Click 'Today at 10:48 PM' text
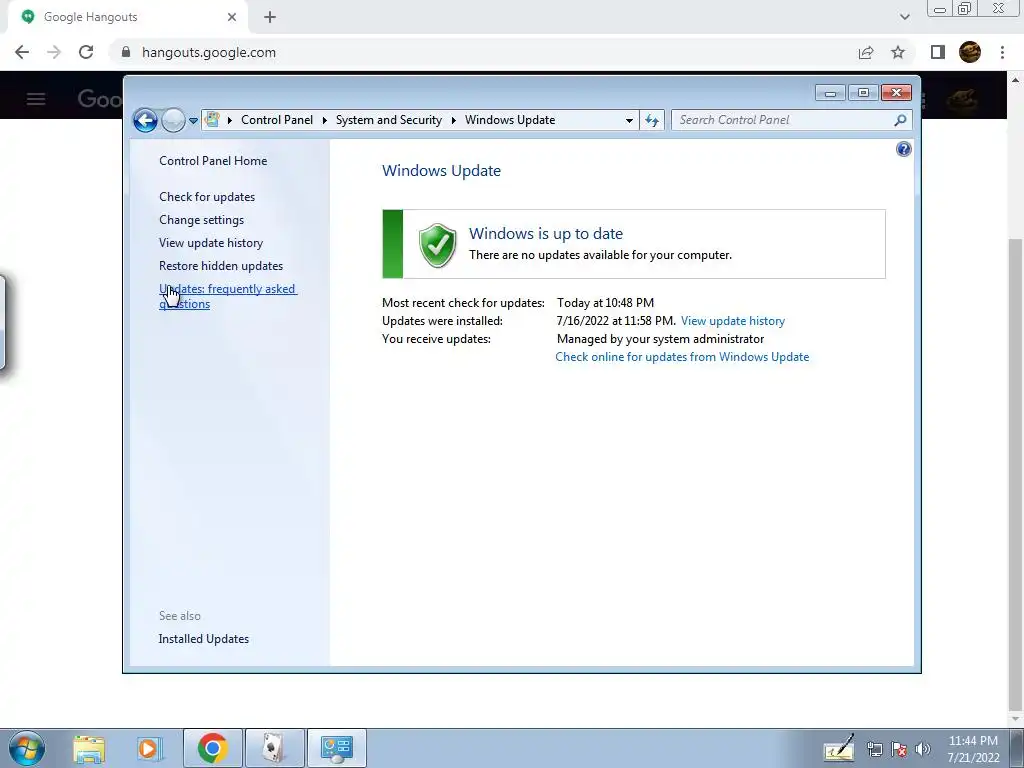Image resolution: width=1024 pixels, height=768 pixels. [605, 303]
